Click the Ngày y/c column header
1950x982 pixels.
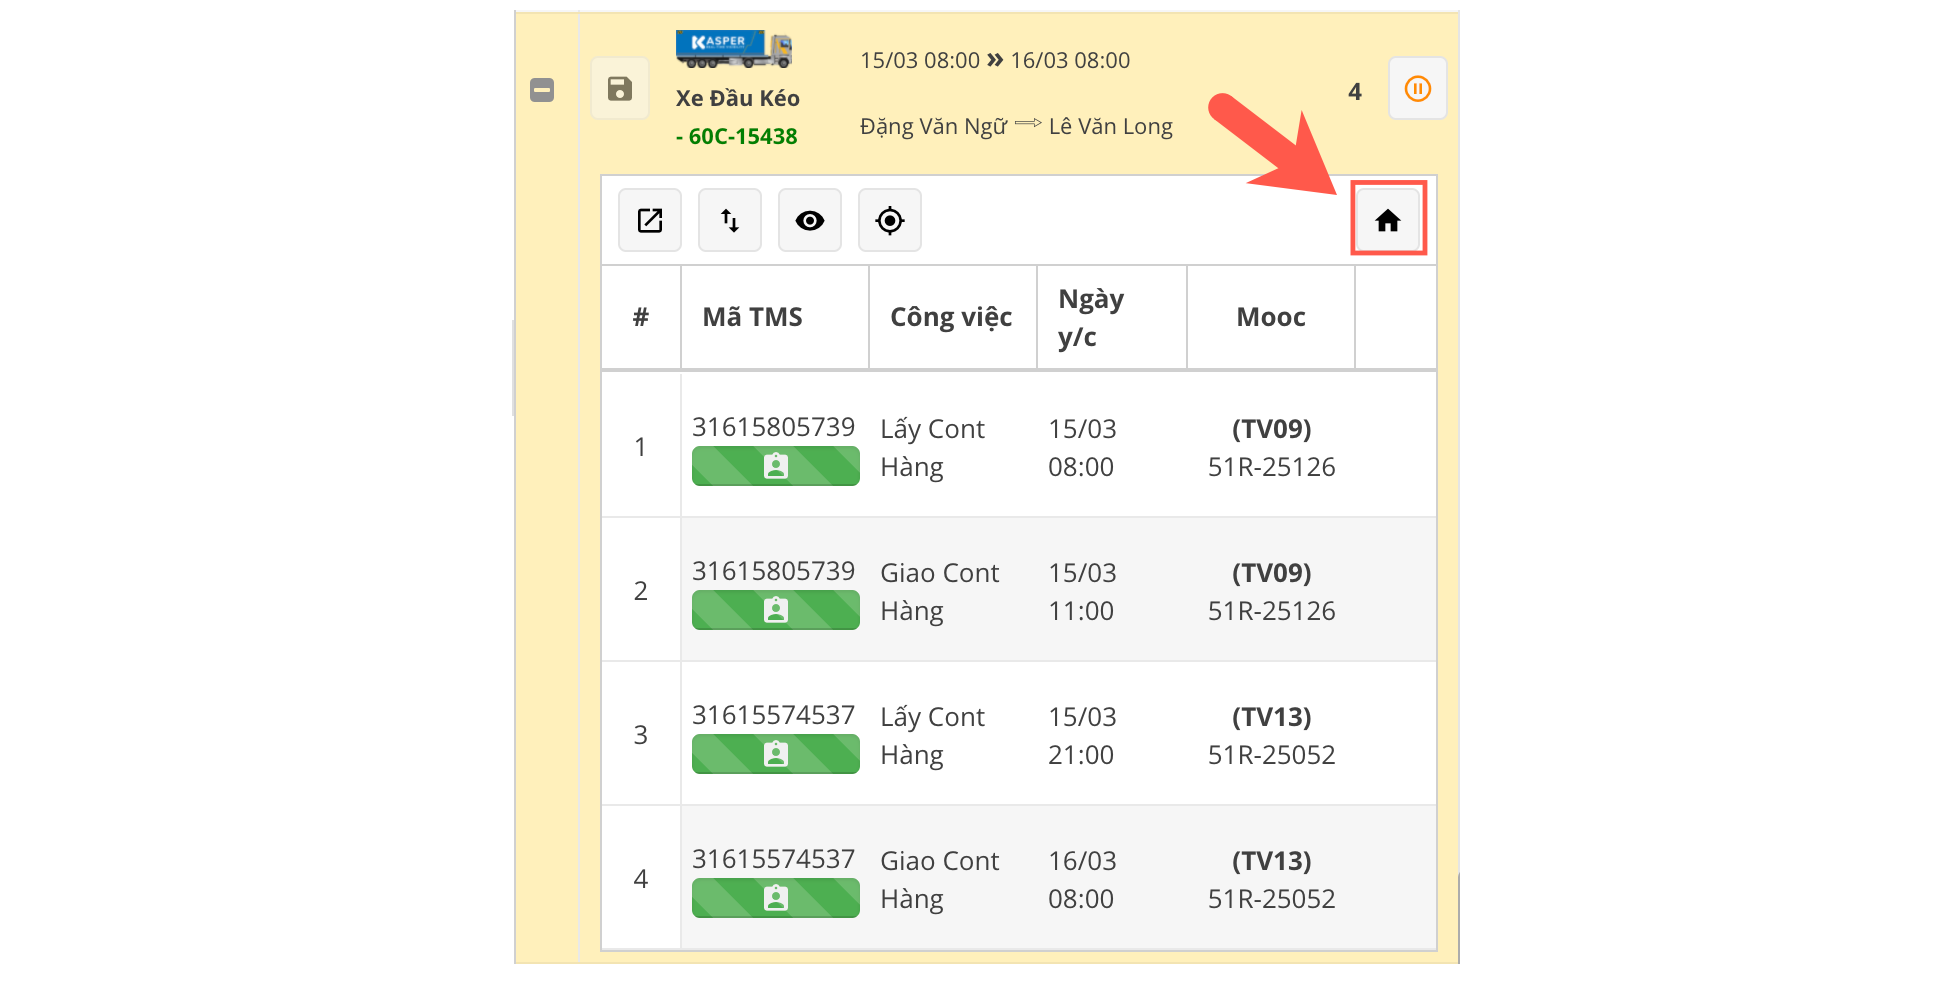click(1090, 317)
